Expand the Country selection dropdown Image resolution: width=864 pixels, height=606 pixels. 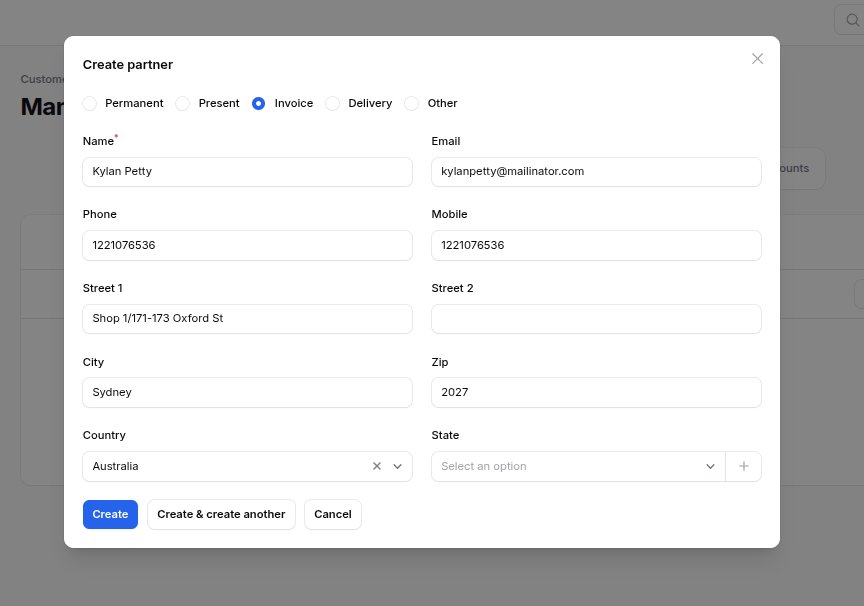click(397, 466)
